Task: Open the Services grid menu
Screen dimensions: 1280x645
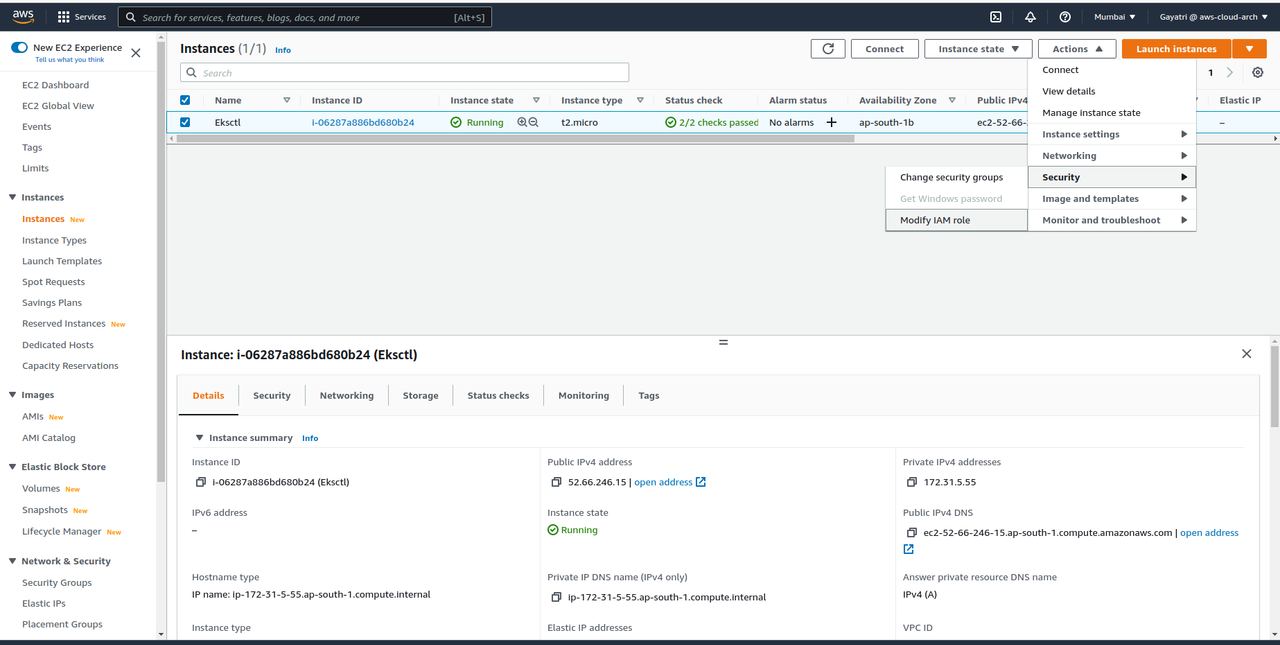Action: point(82,17)
